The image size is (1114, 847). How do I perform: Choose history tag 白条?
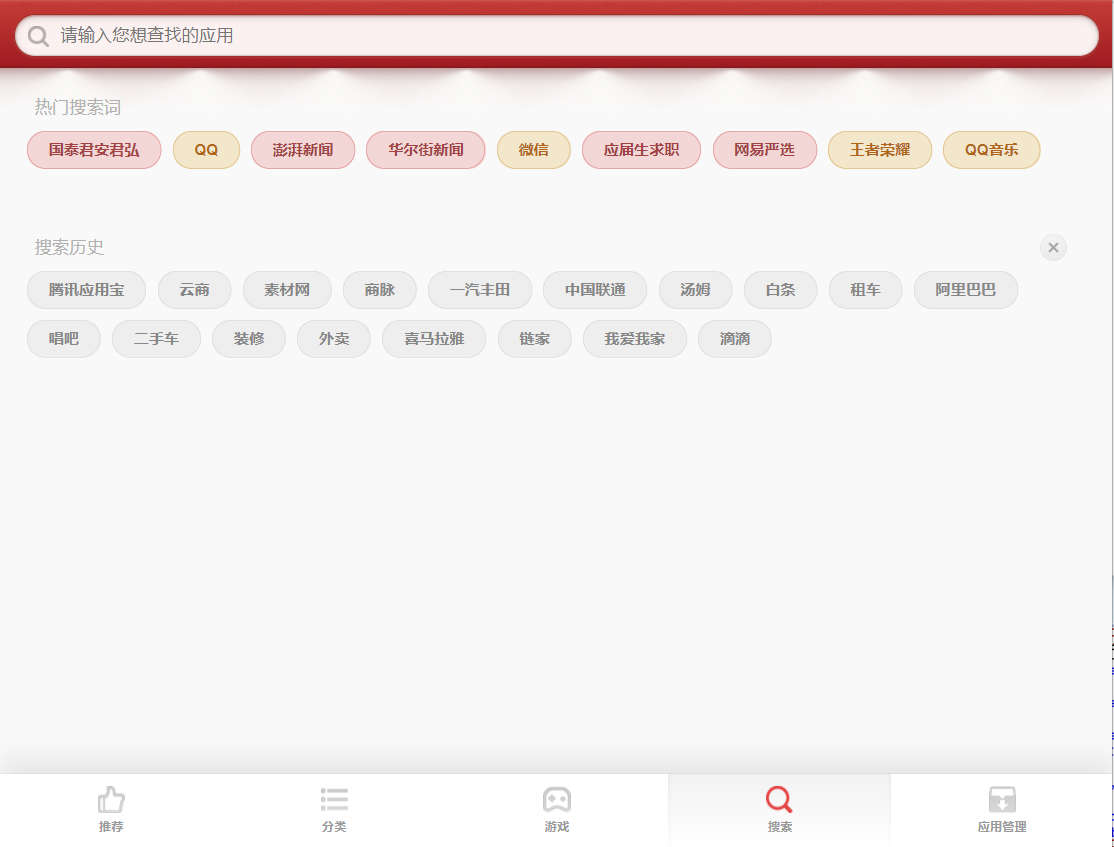[x=781, y=290]
